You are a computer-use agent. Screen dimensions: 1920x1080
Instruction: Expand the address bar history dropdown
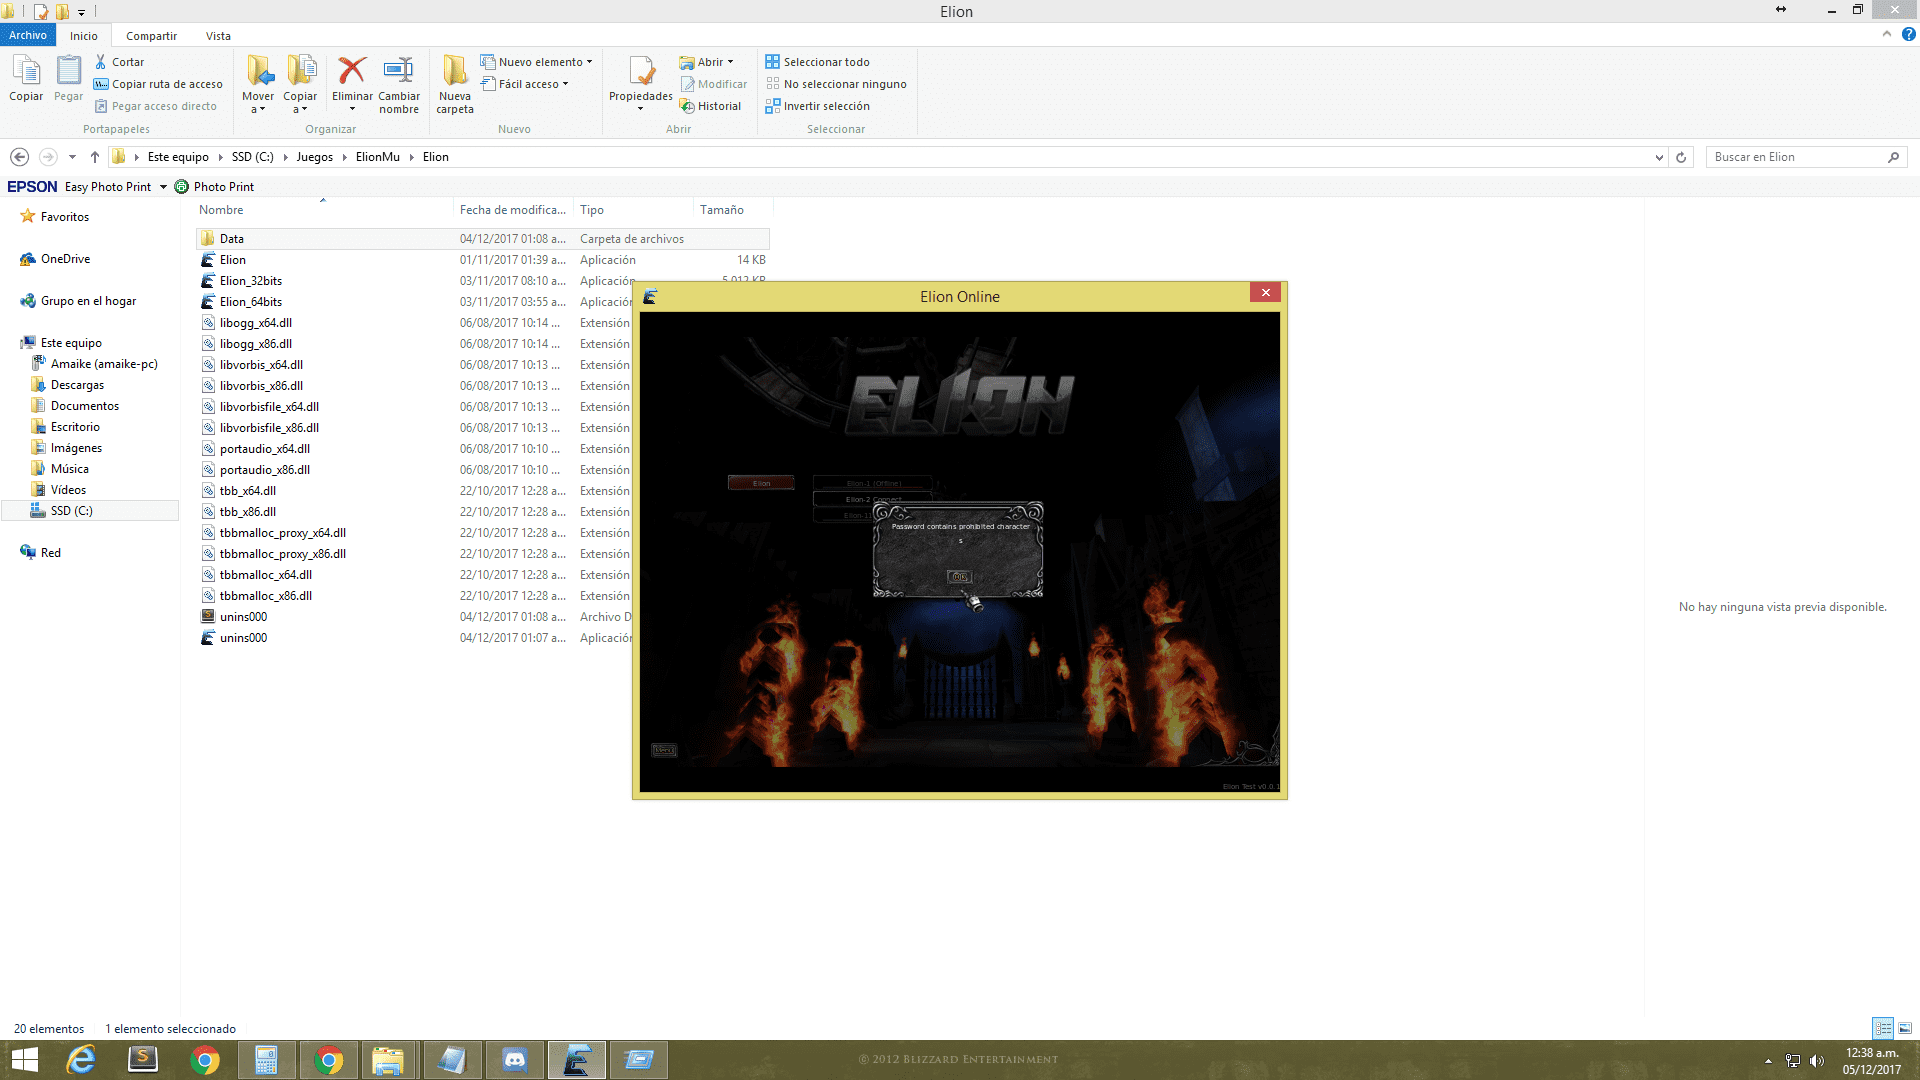pos(1659,157)
